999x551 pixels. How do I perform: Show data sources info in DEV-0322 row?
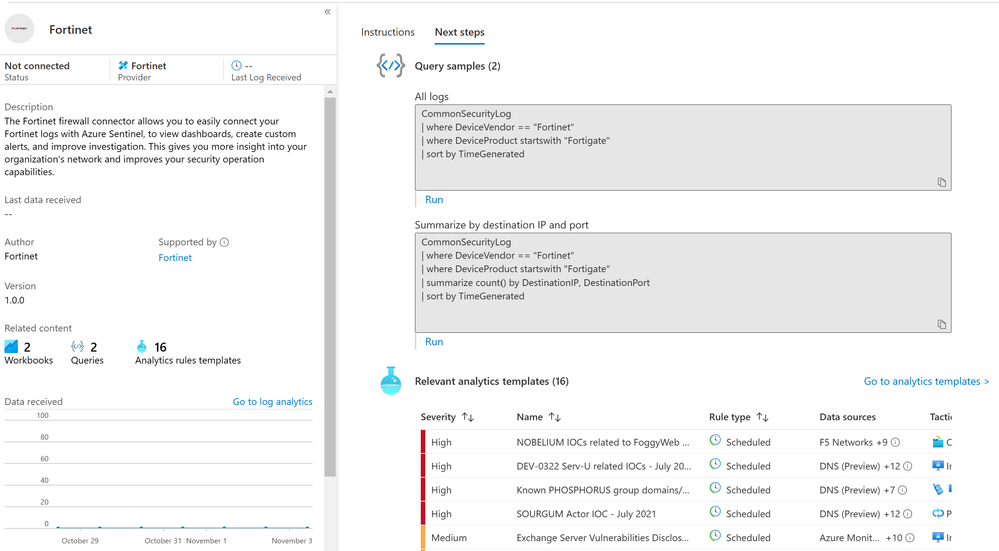908,466
